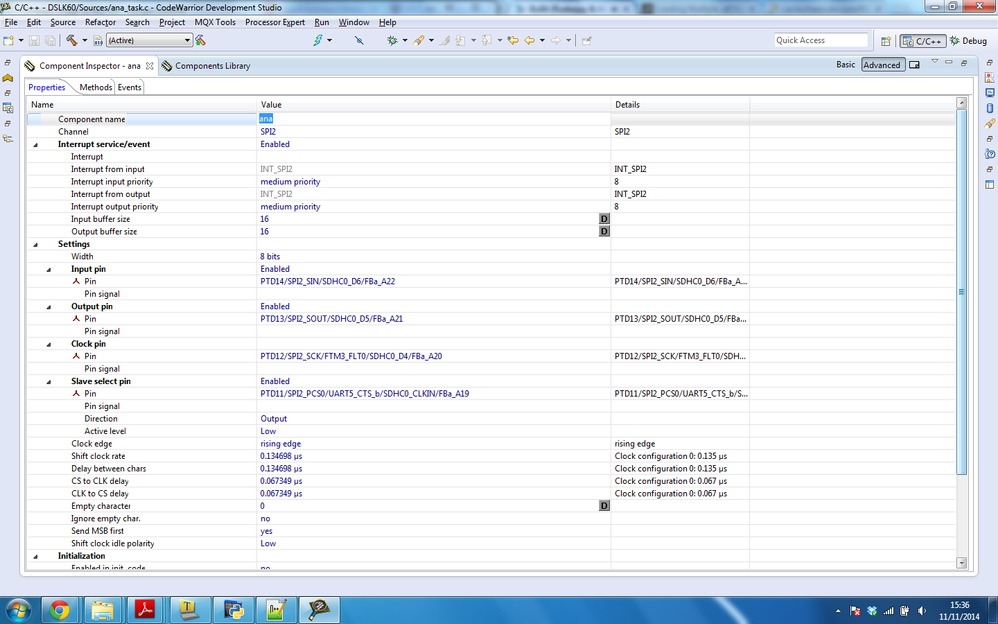This screenshot has width=998, height=624.
Task: Close the Component Inspector - ana tab
Action: [x=150, y=66]
